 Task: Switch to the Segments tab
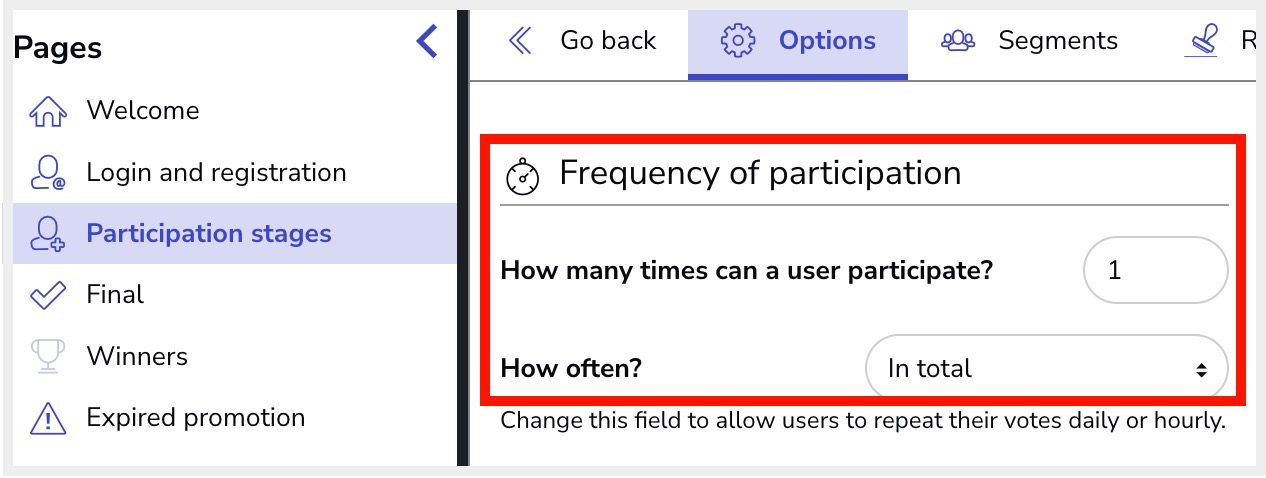[x=1057, y=41]
